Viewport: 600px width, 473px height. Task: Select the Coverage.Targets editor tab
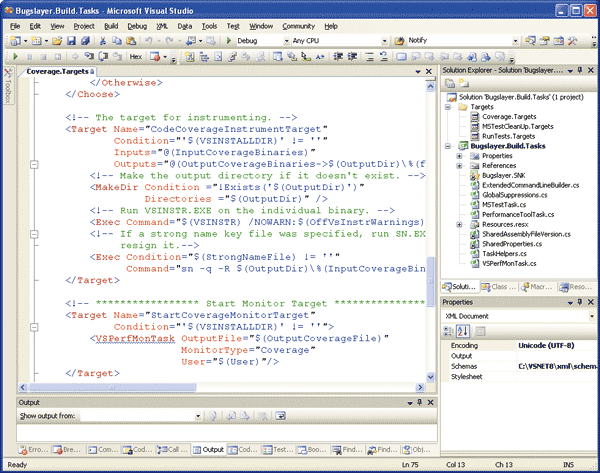point(58,72)
